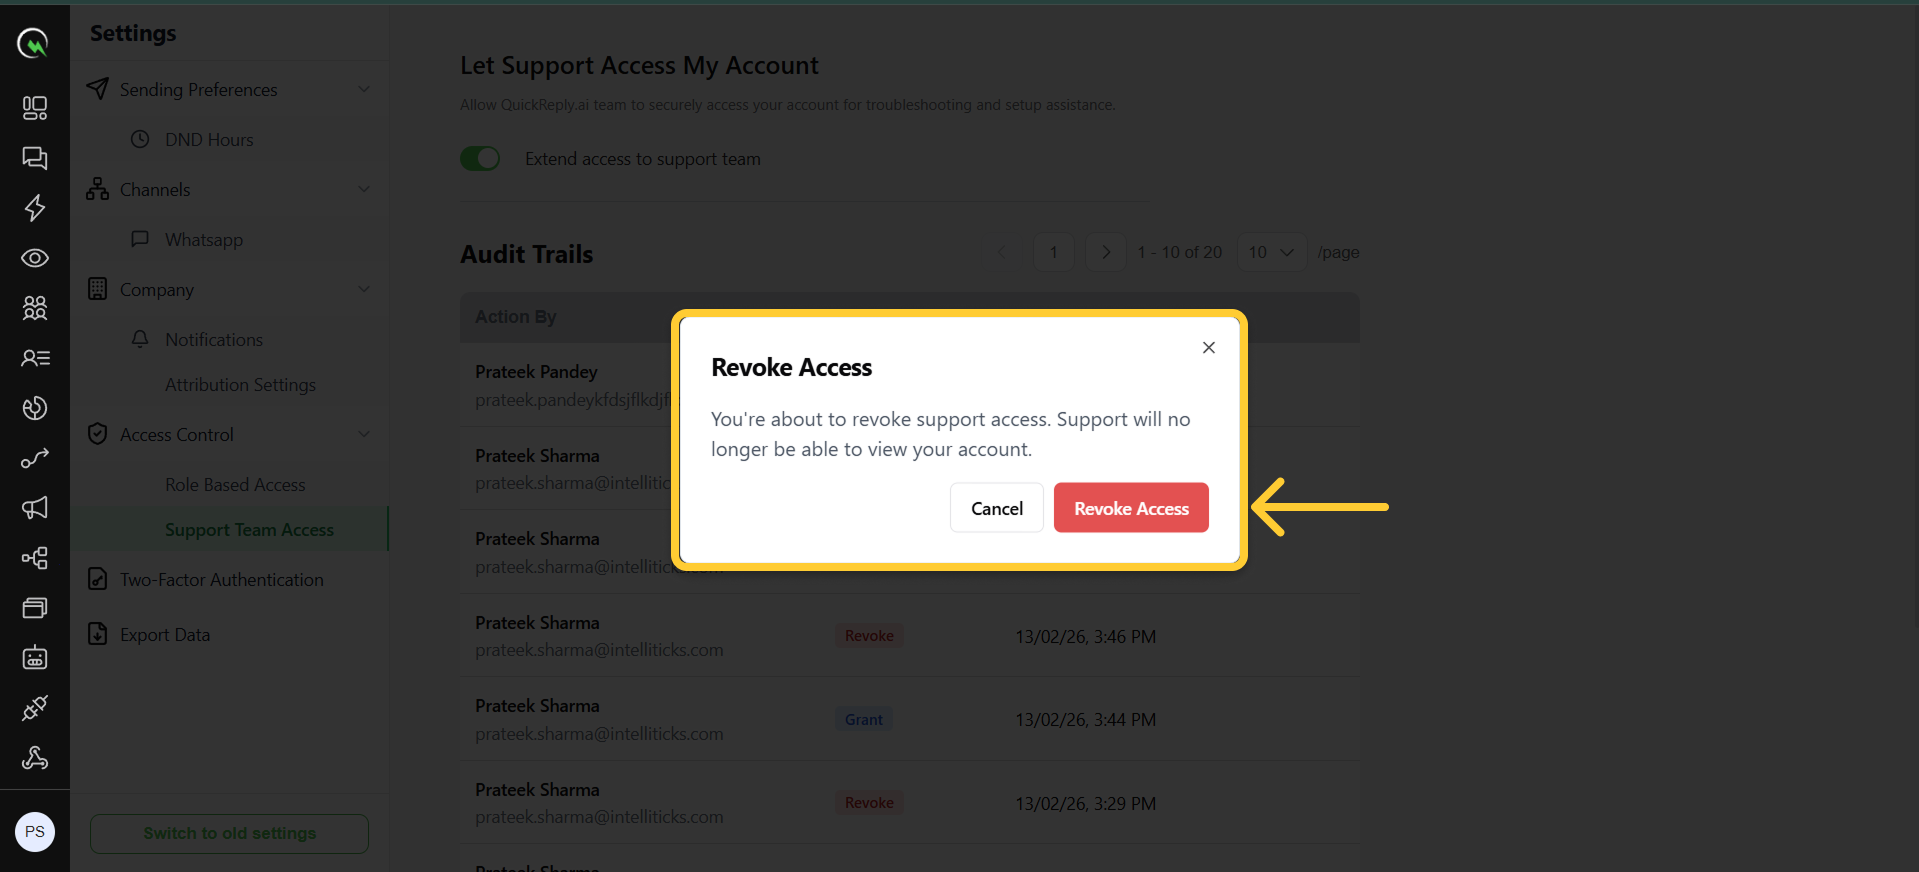This screenshot has height=872, width=1919.
Task: Open Two-Factor Authentication settings
Action: (221, 580)
